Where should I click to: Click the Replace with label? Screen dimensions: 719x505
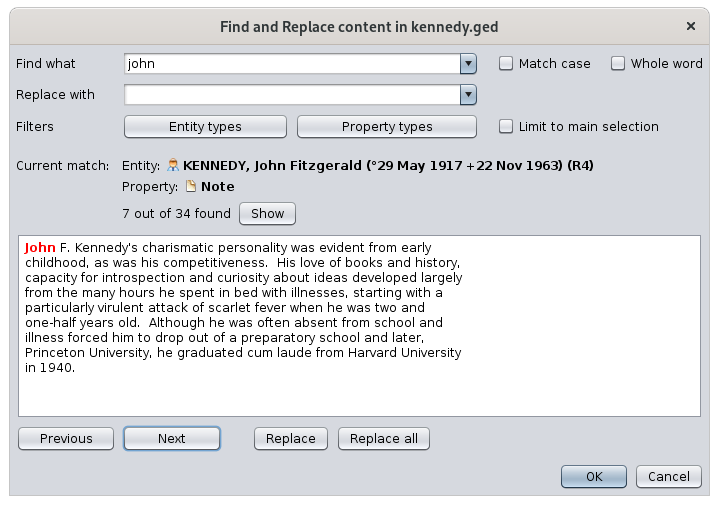pos(55,95)
